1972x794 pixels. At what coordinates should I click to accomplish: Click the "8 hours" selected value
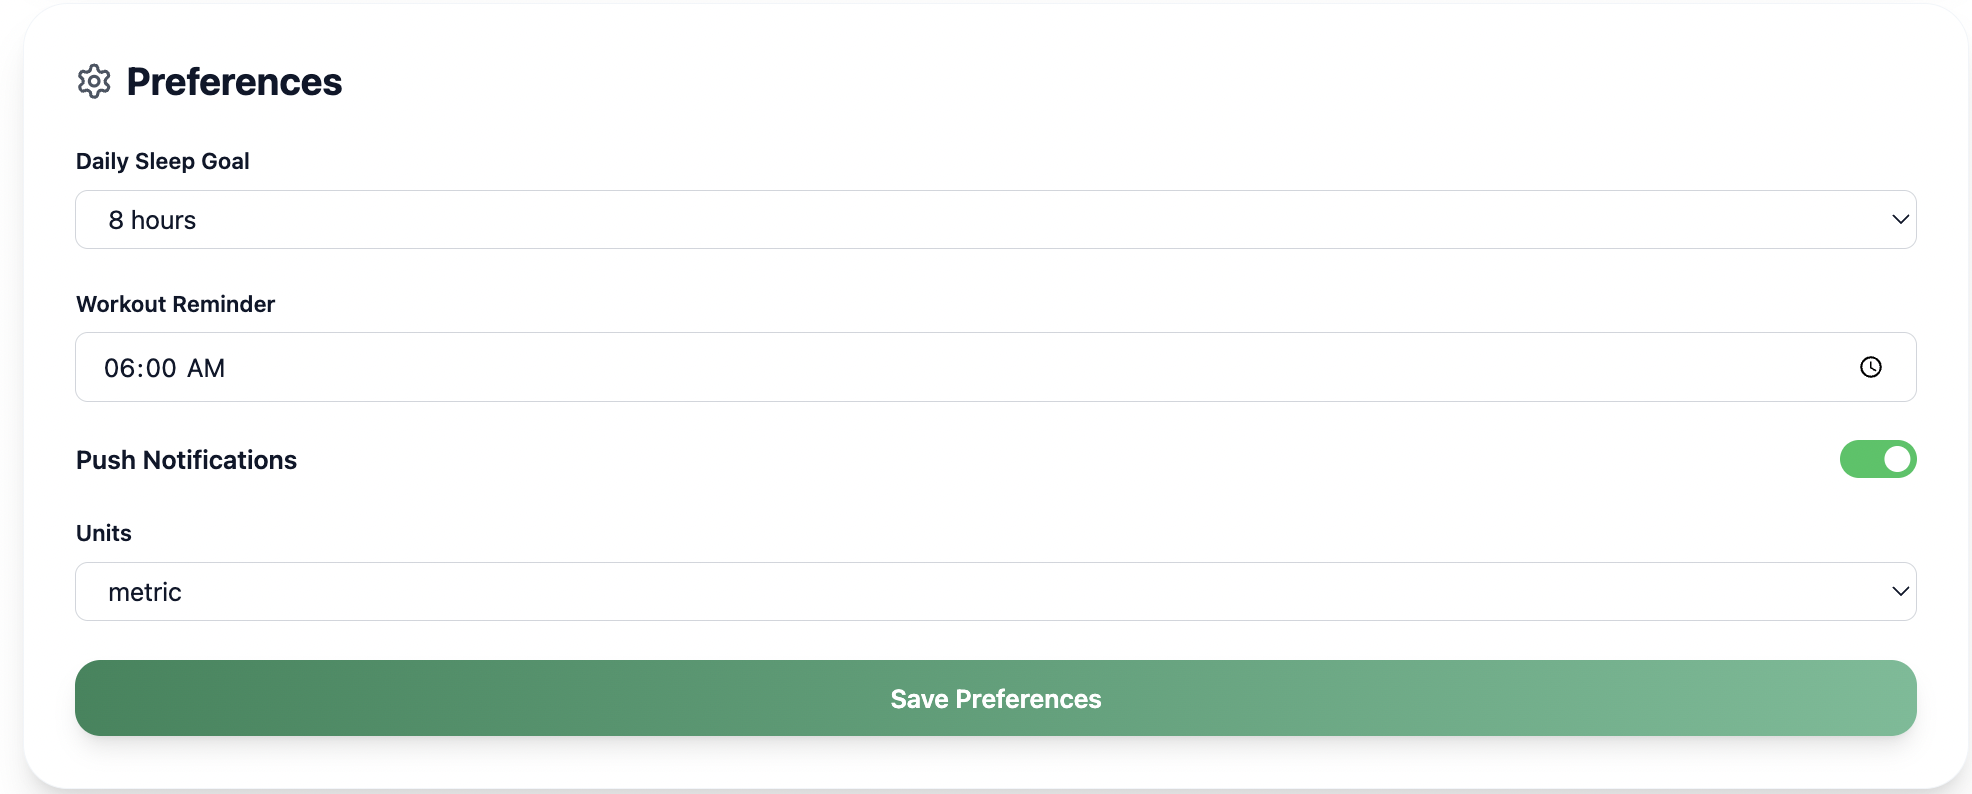152,220
